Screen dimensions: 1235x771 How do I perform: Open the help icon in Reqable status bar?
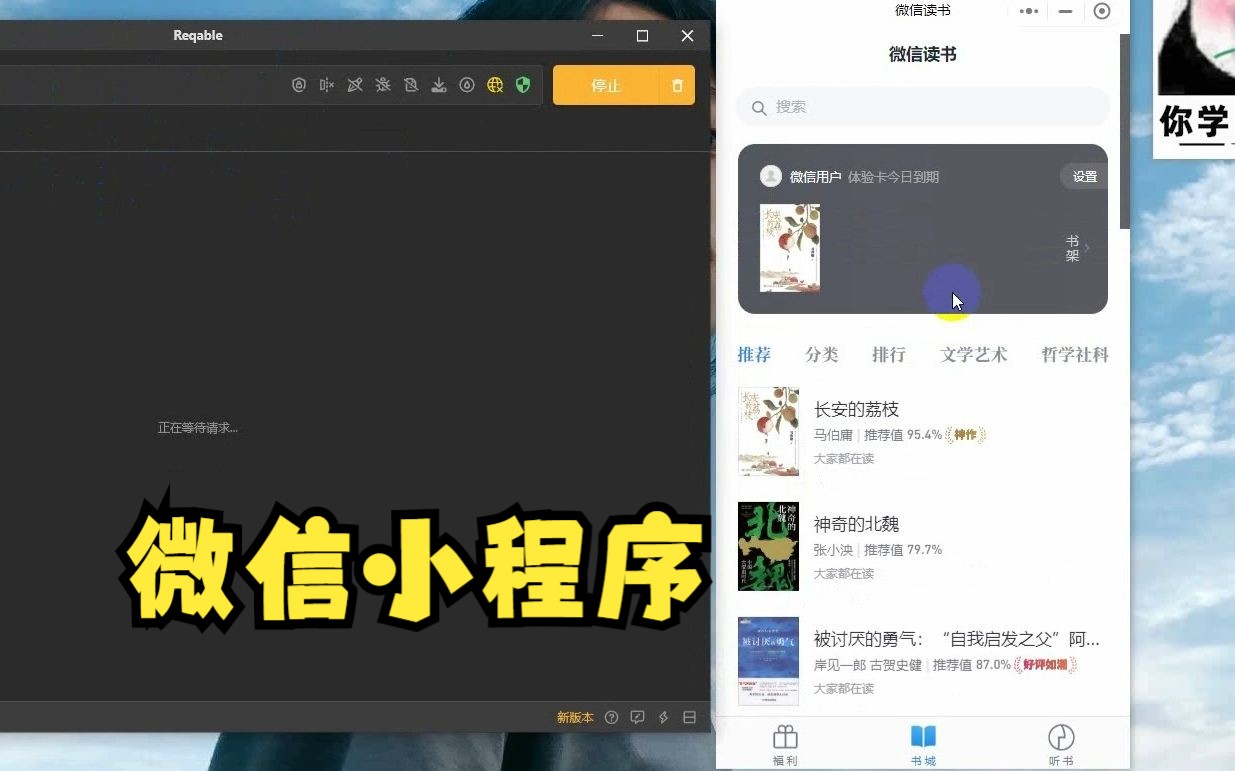point(612,717)
